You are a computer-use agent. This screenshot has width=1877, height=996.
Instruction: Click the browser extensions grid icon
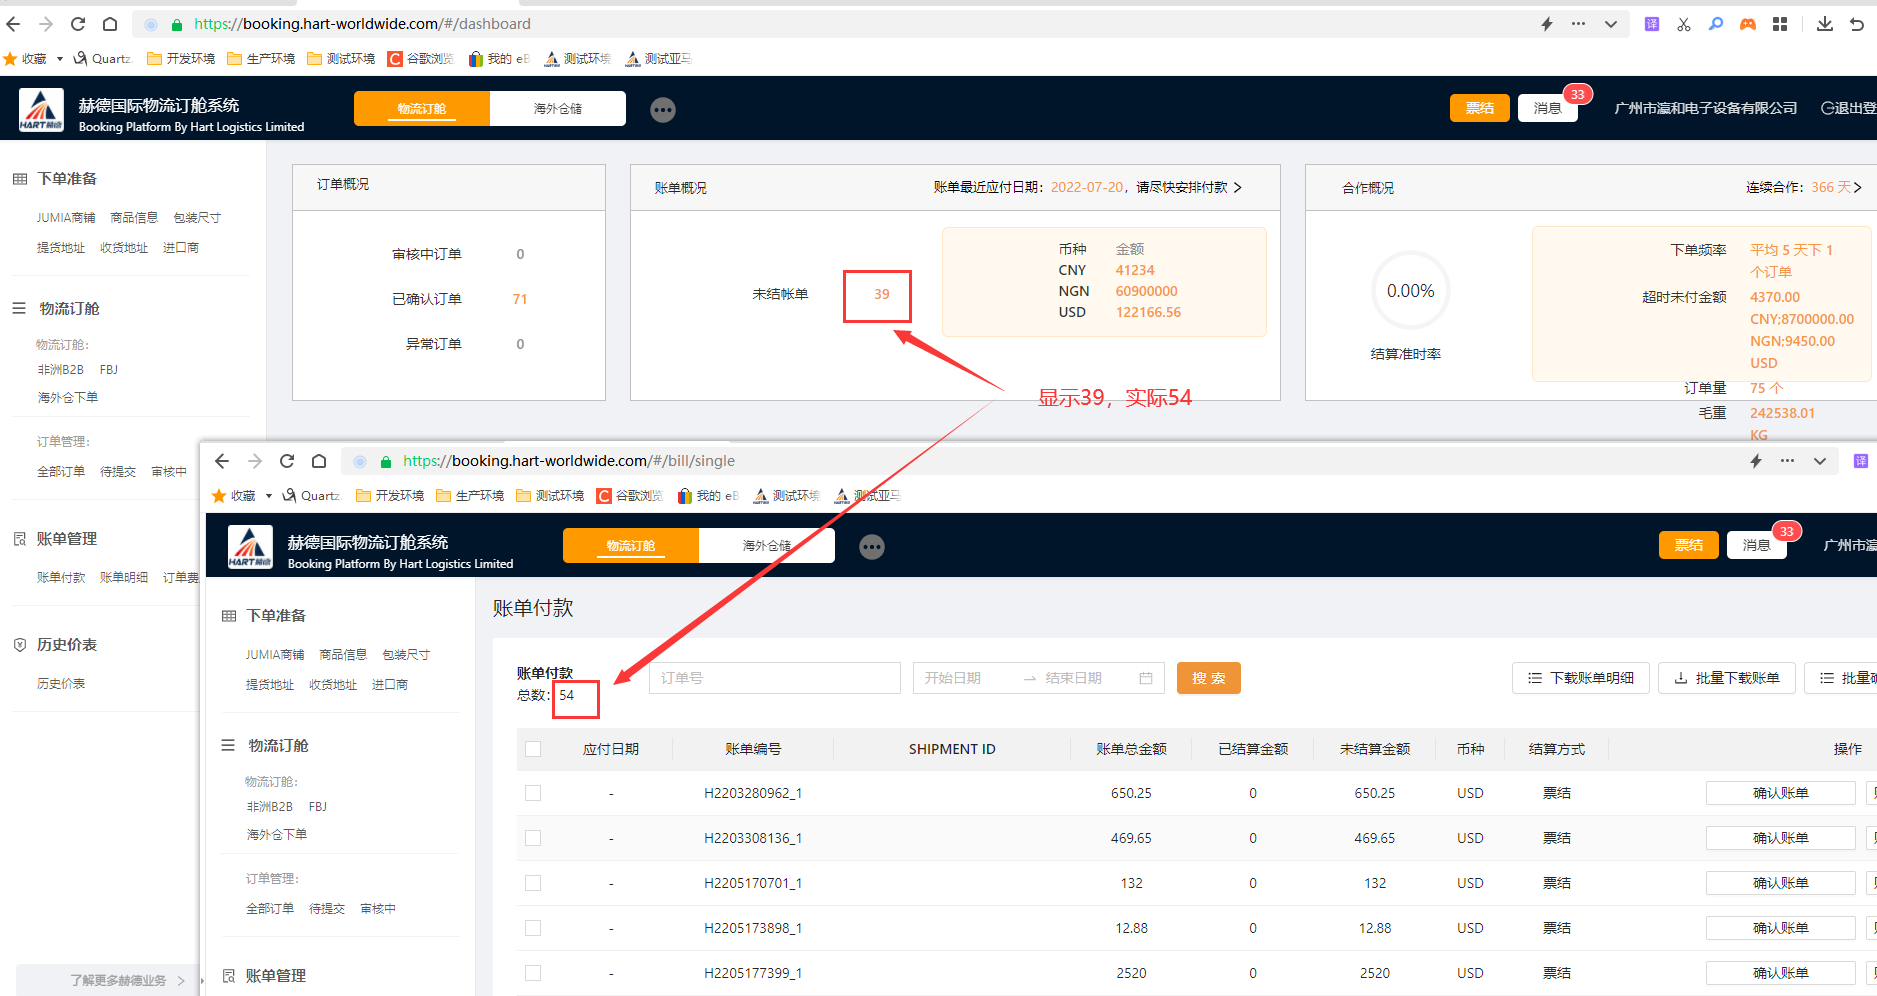pyautogui.click(x=1780, y=24)
